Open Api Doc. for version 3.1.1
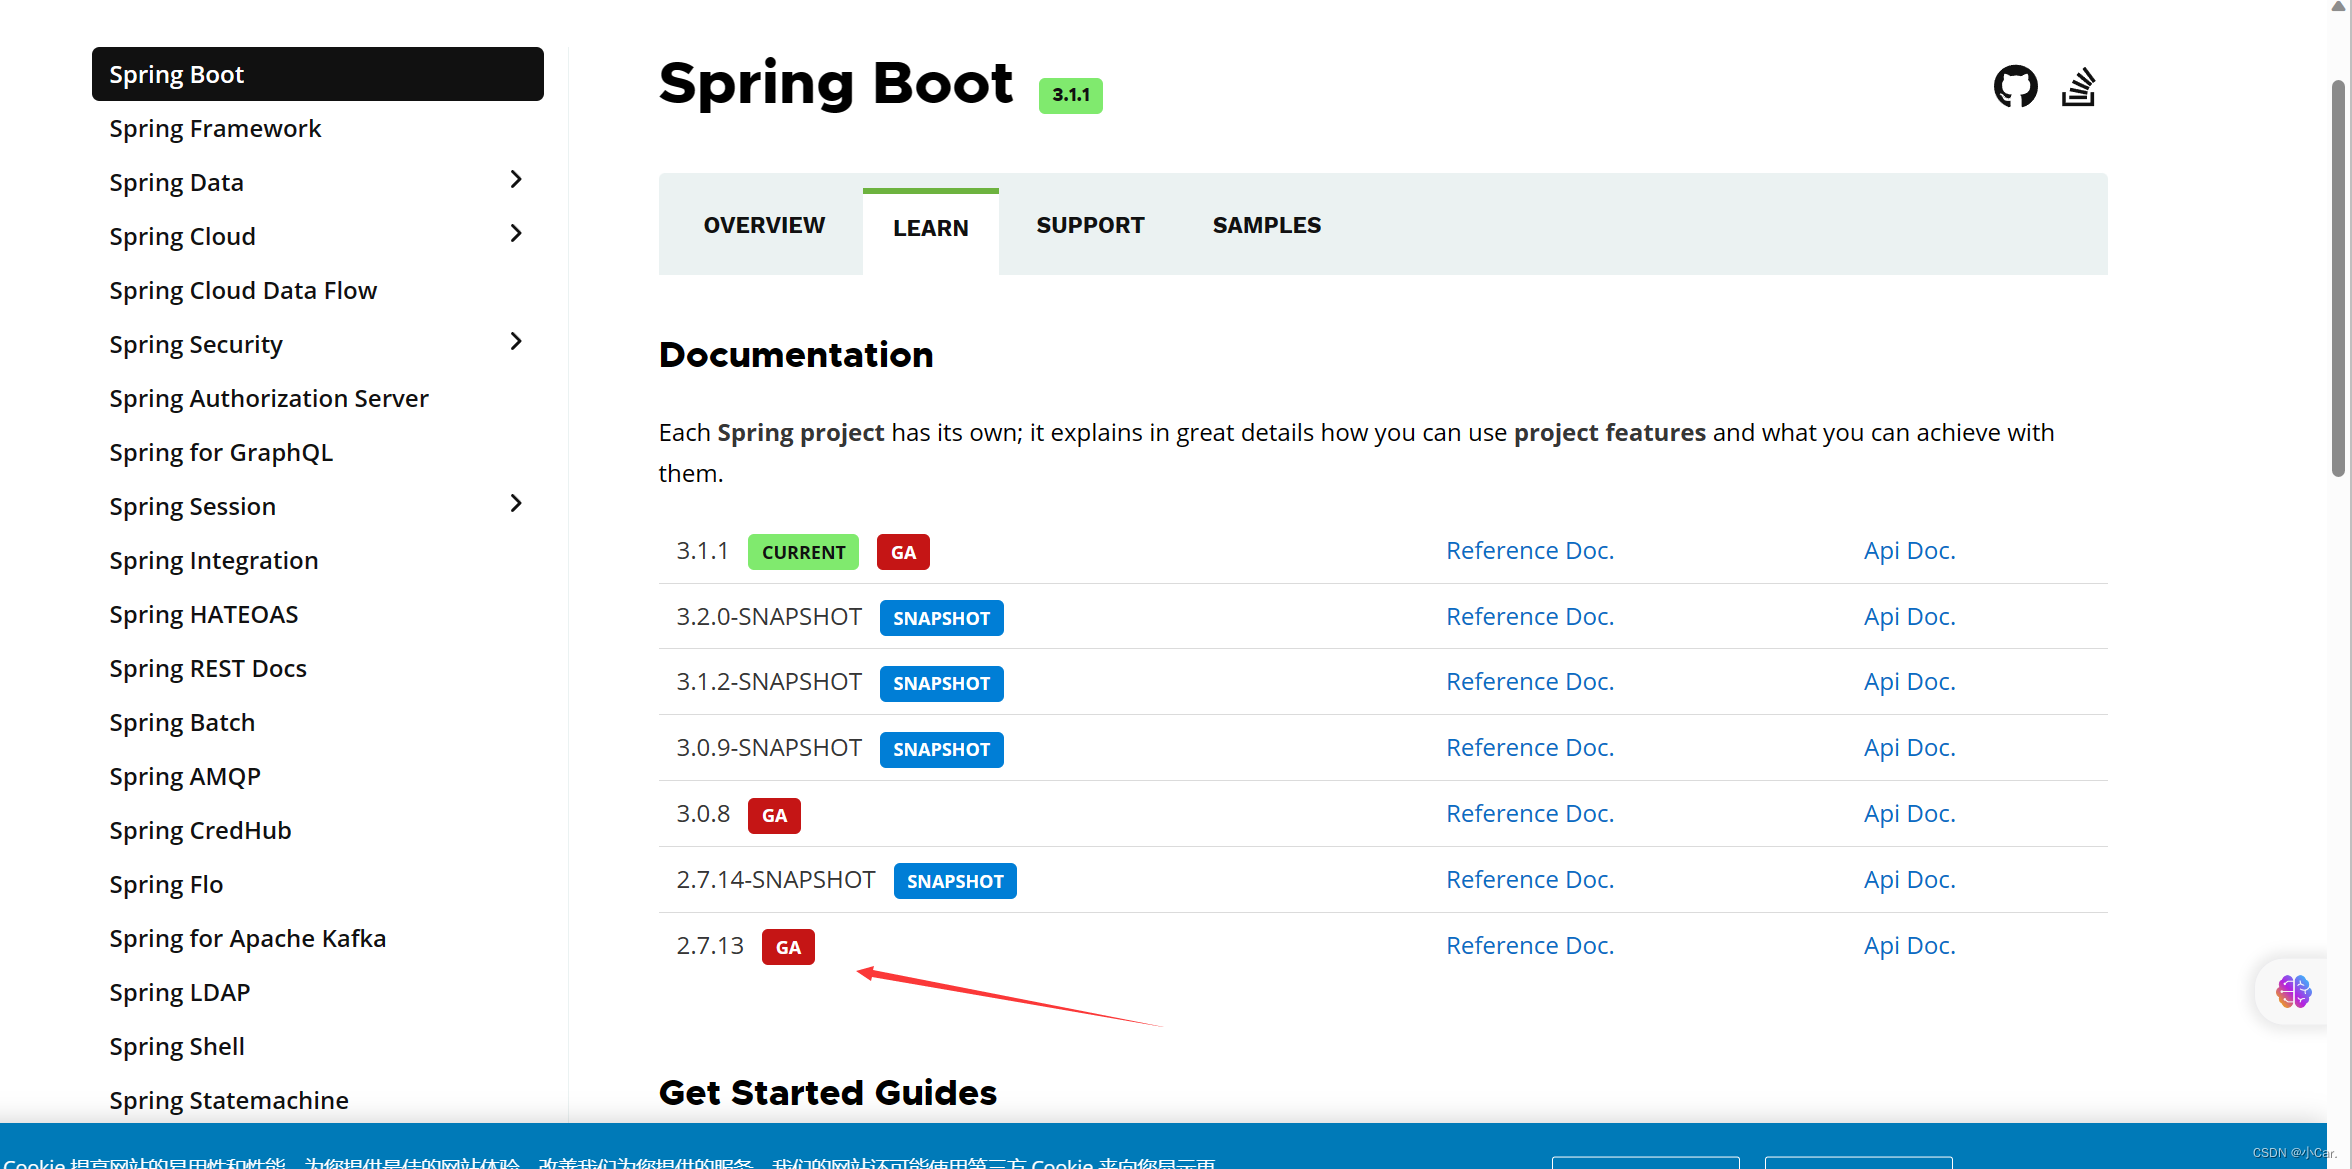The image size is (2352, 1169). click(1908, 551)
